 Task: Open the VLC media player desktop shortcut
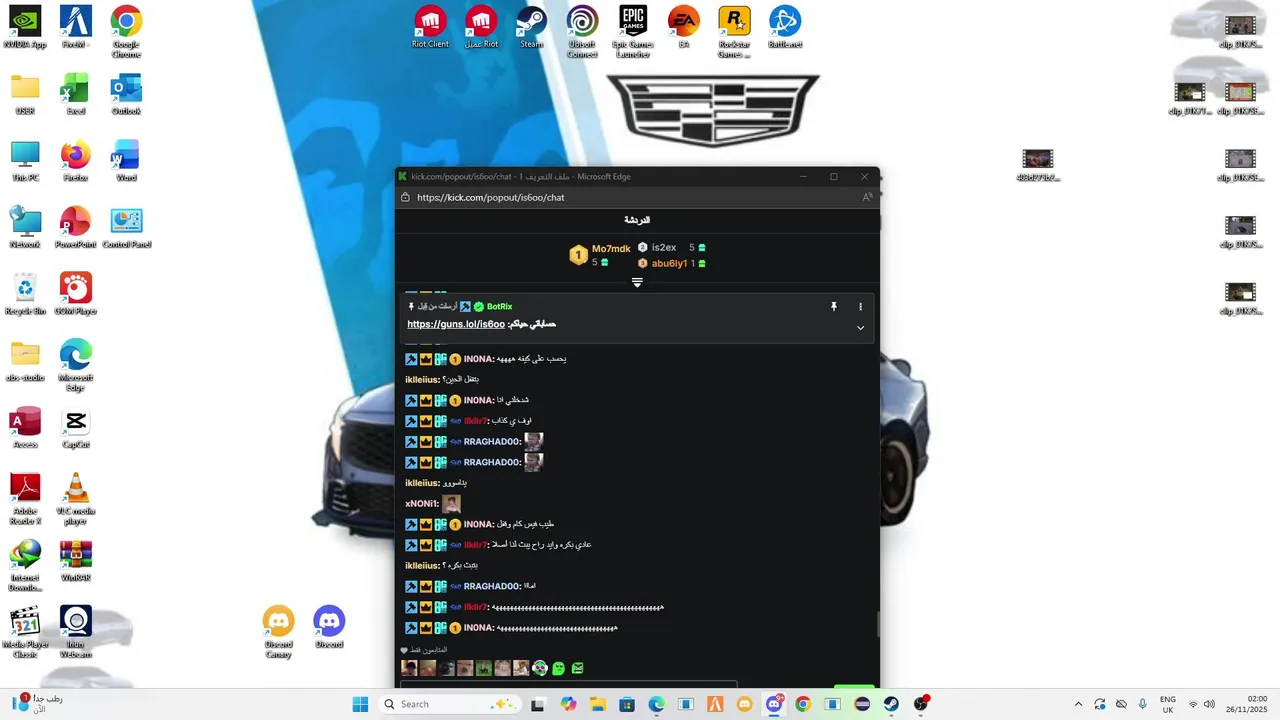point(75,499)
